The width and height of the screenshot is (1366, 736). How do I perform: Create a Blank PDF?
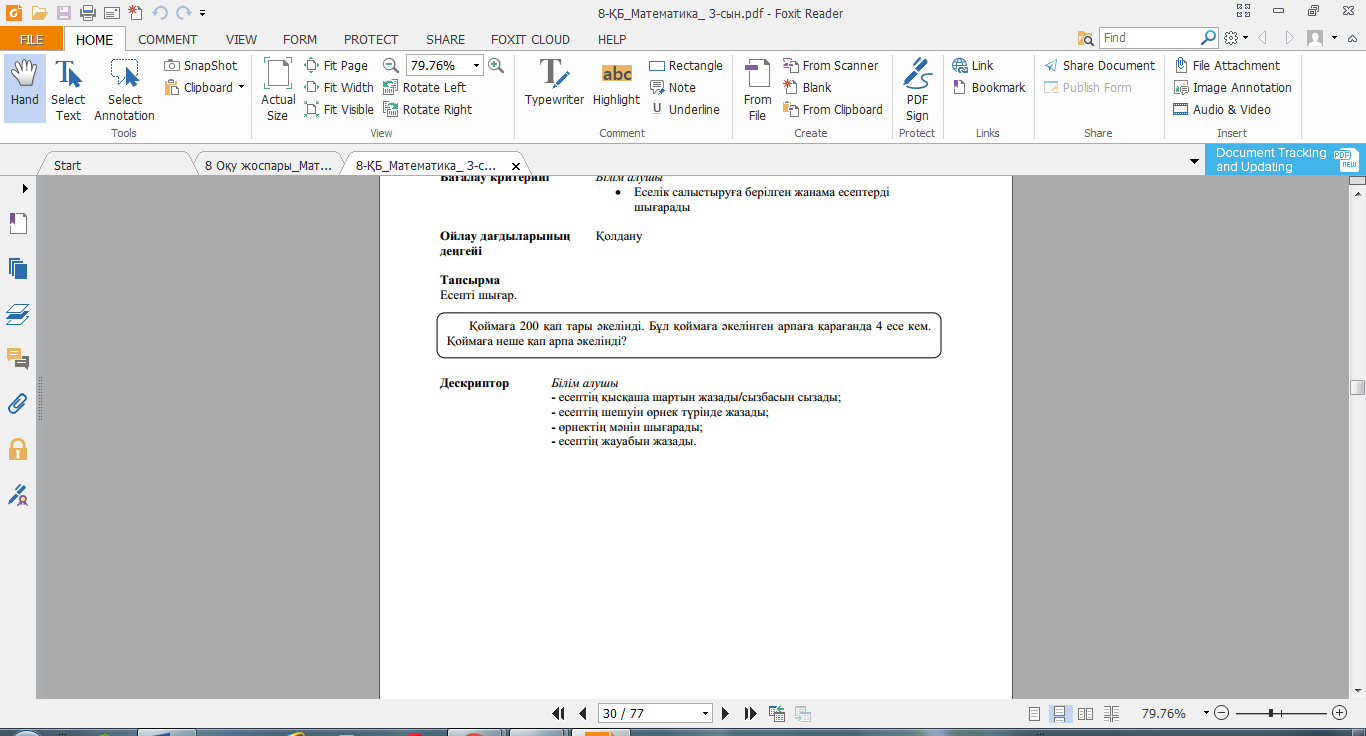pyautogui.click(x=808, y=88)
